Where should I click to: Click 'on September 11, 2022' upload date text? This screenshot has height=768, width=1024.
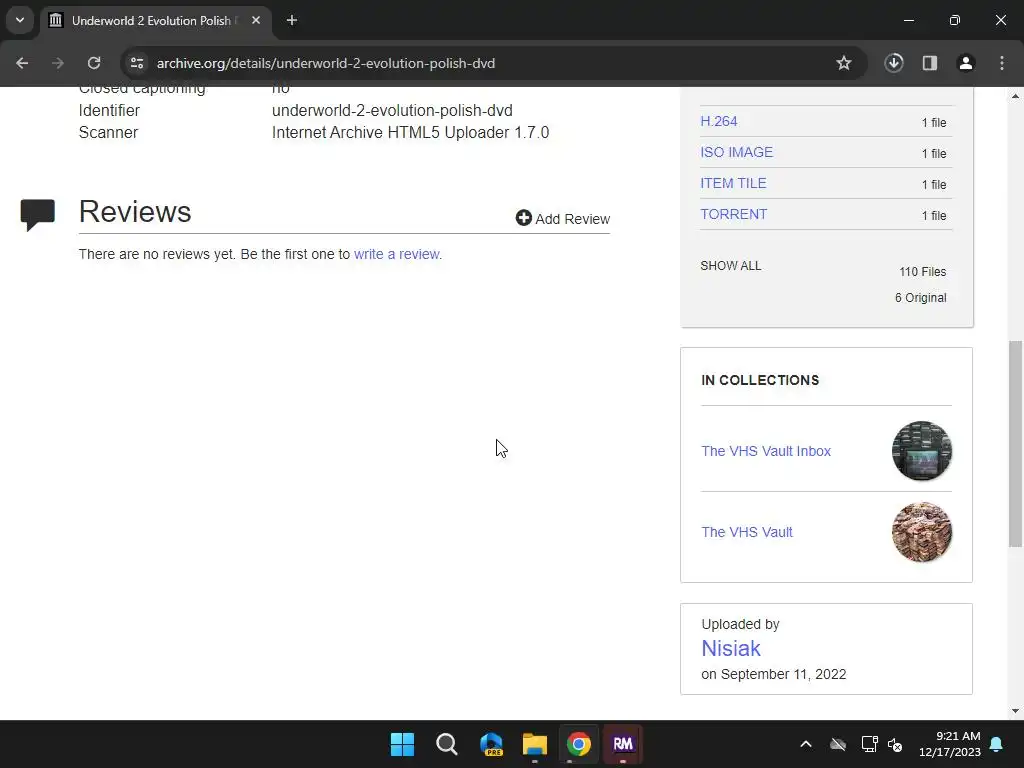pos(773,675)
